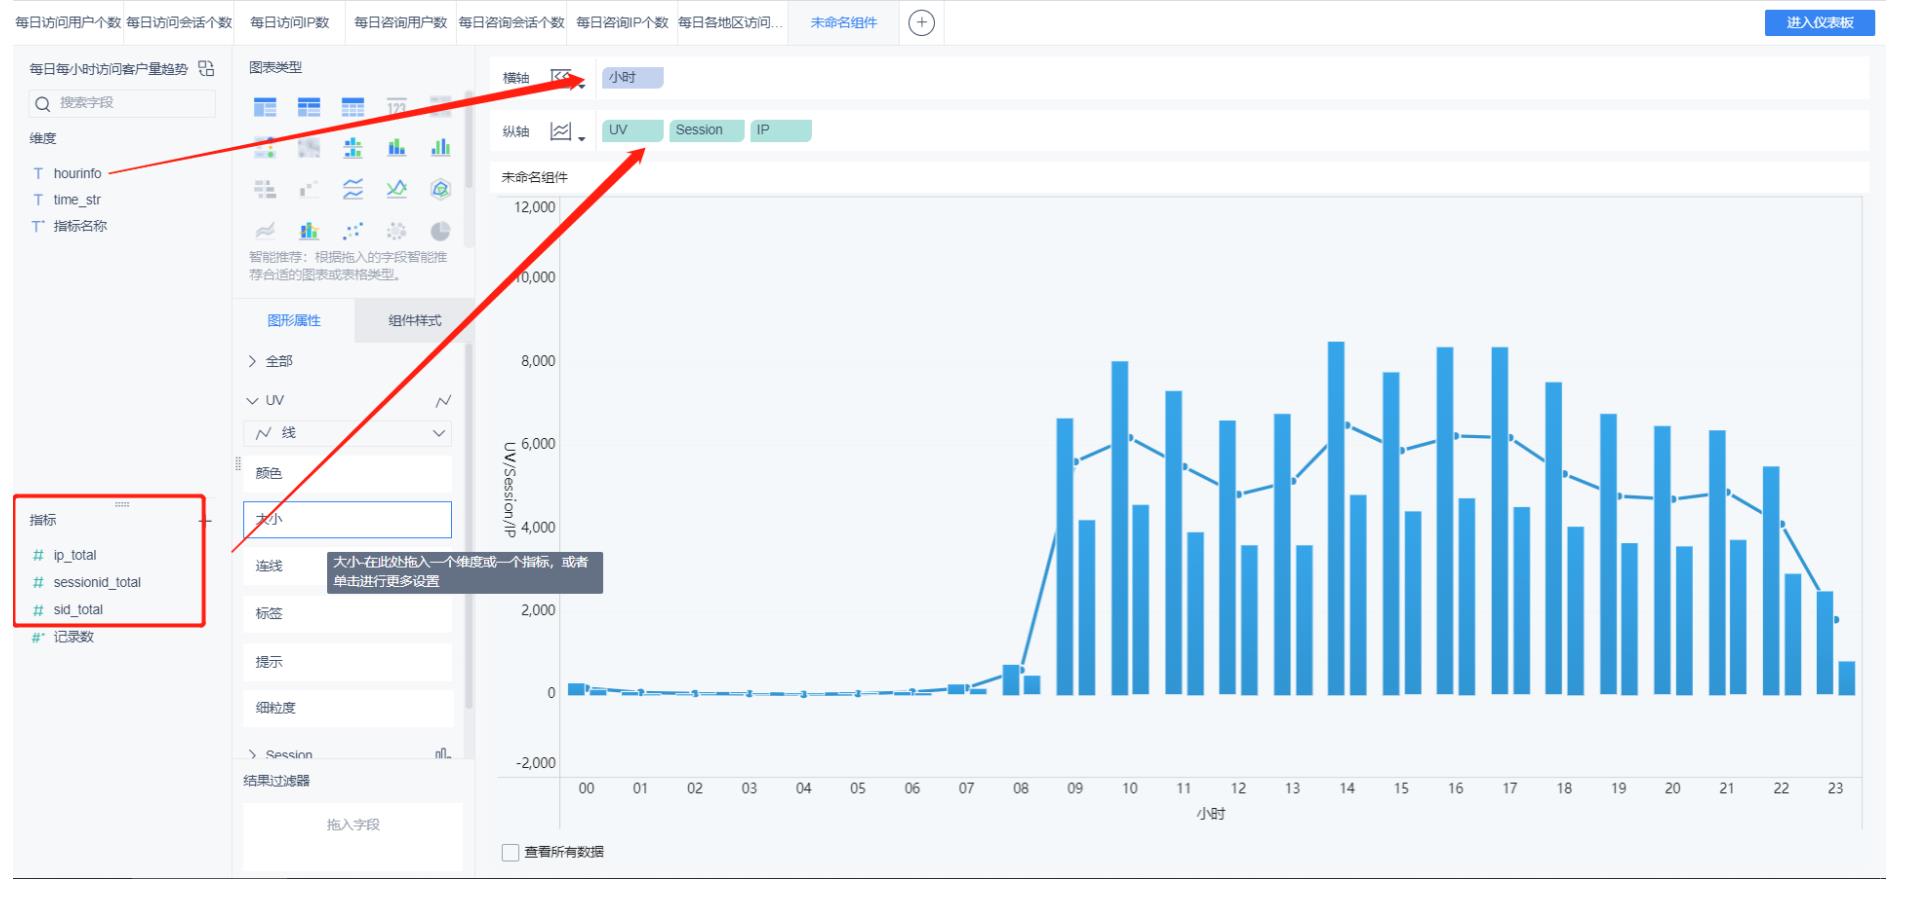
Task: Click the plus icon beside 指标 header
Action: point(205,520)
